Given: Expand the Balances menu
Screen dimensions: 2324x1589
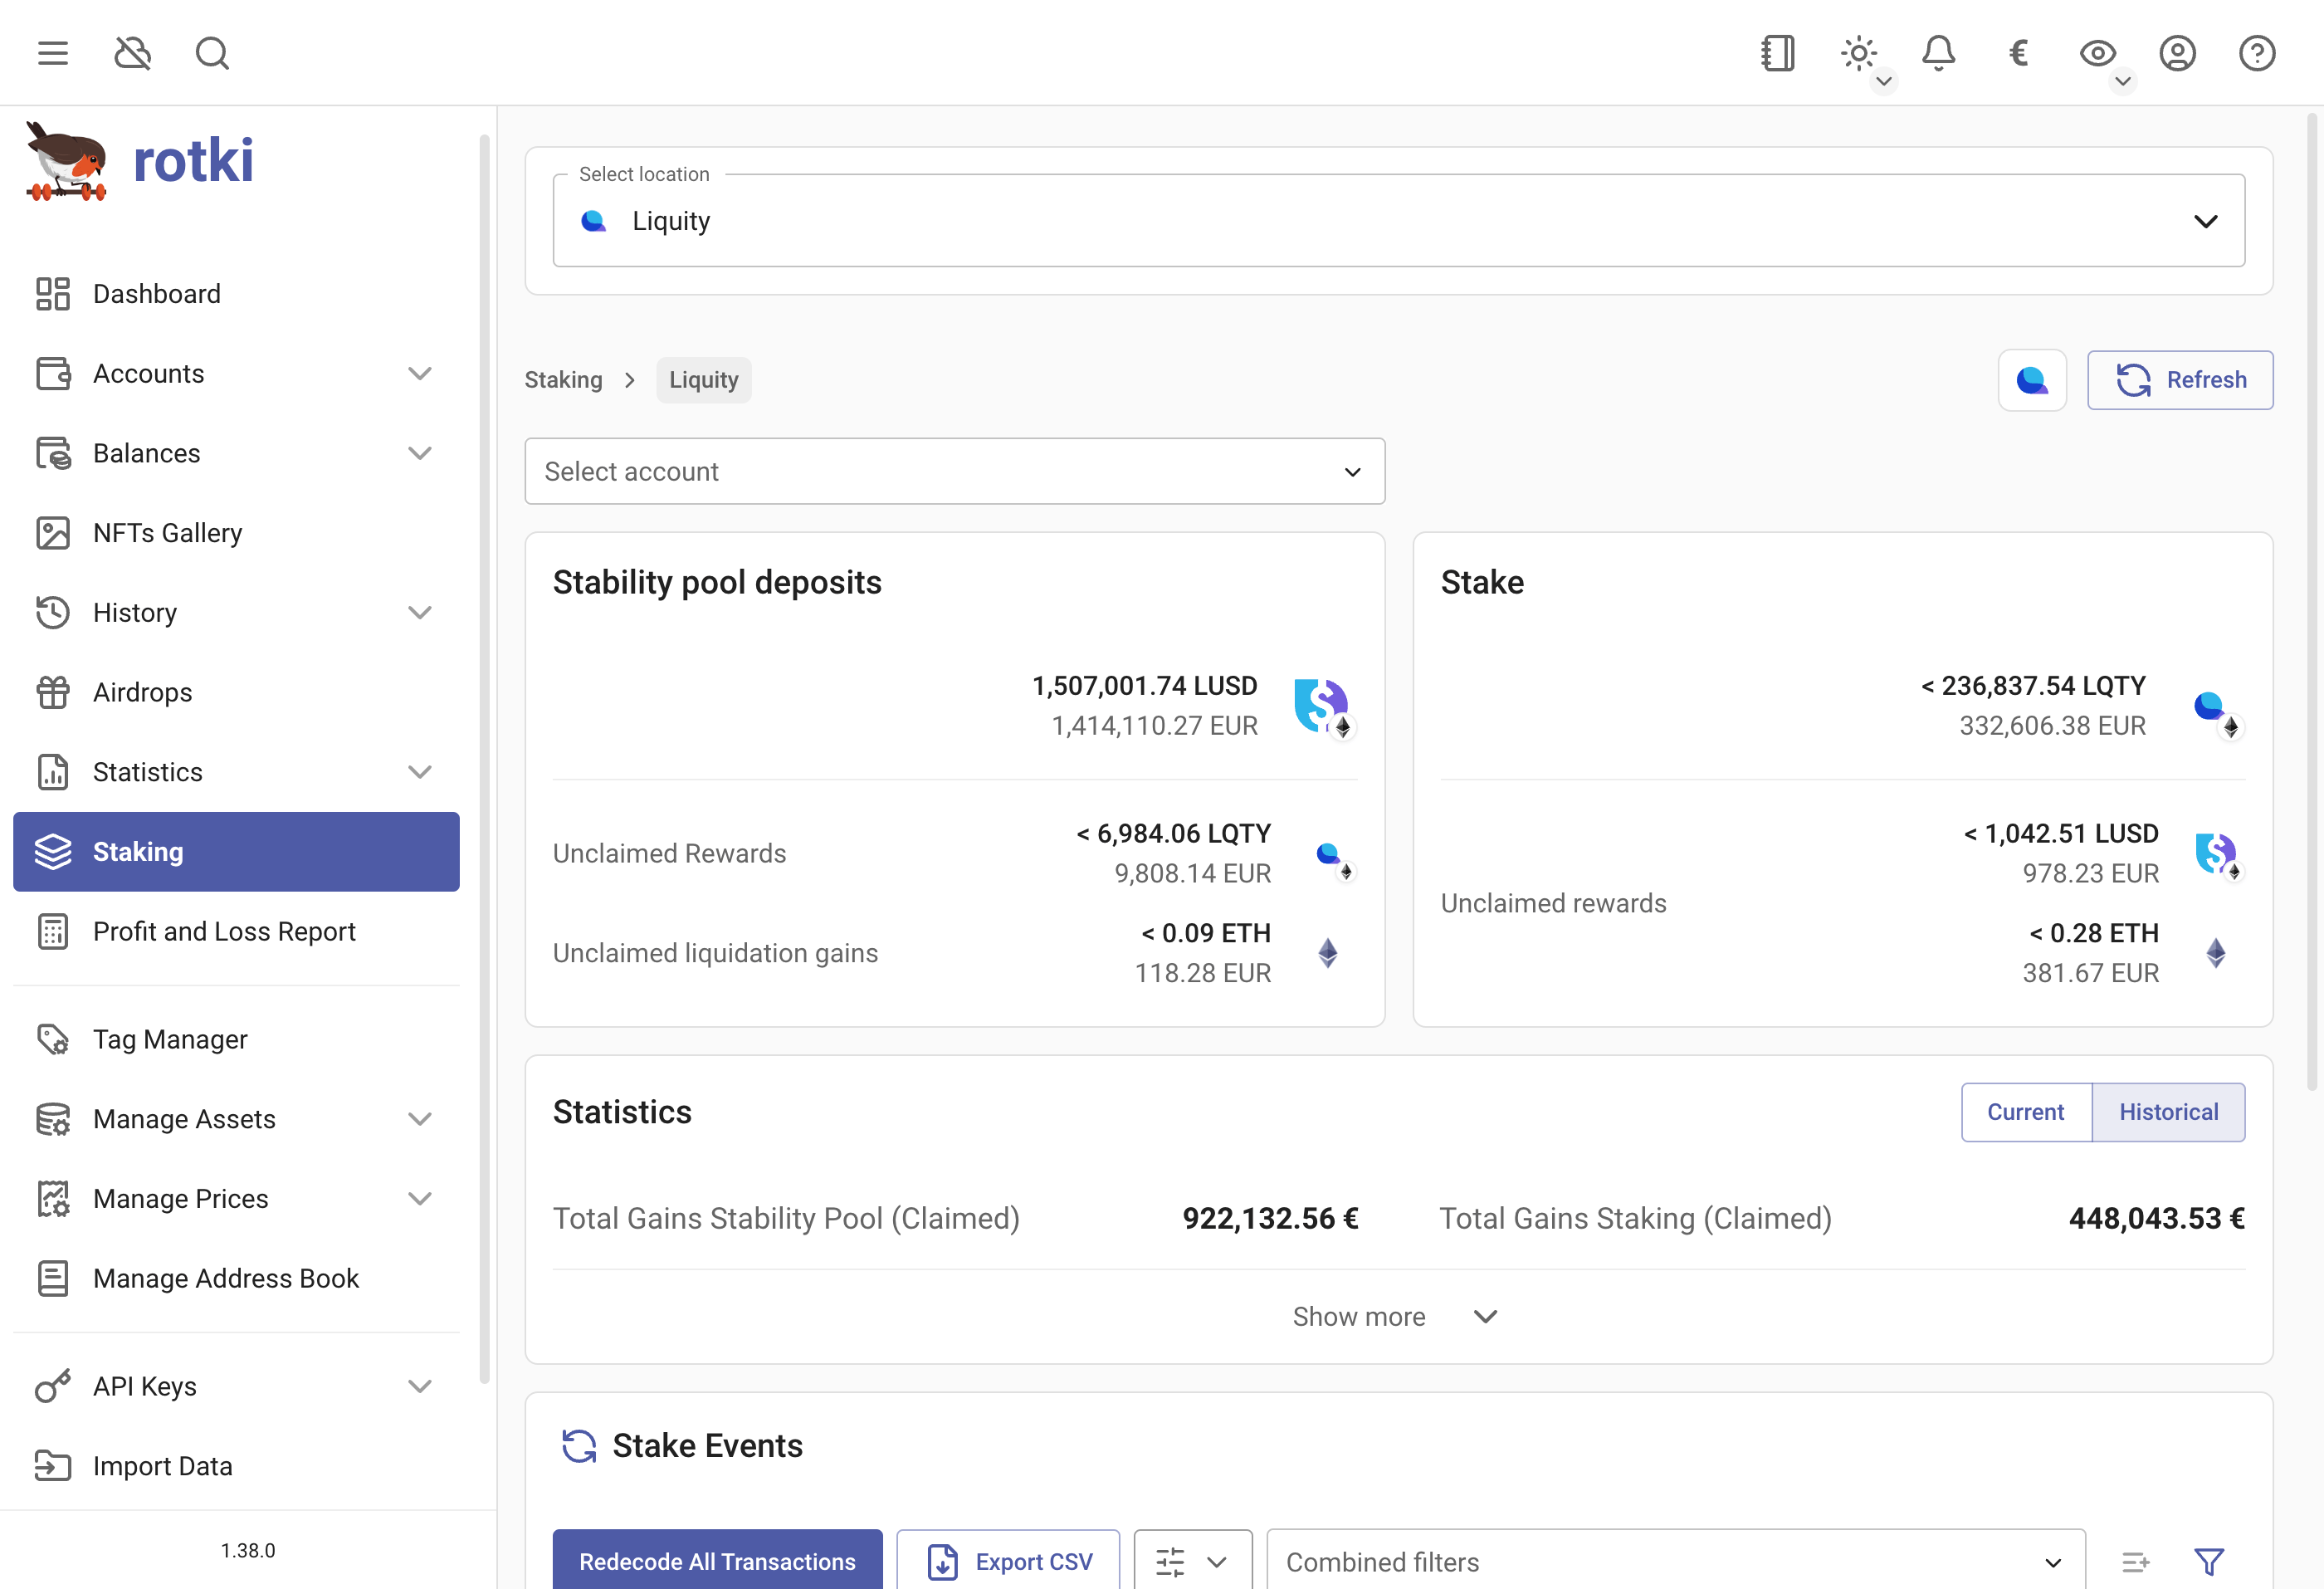Looking at the screenshot, I should 236,453.
